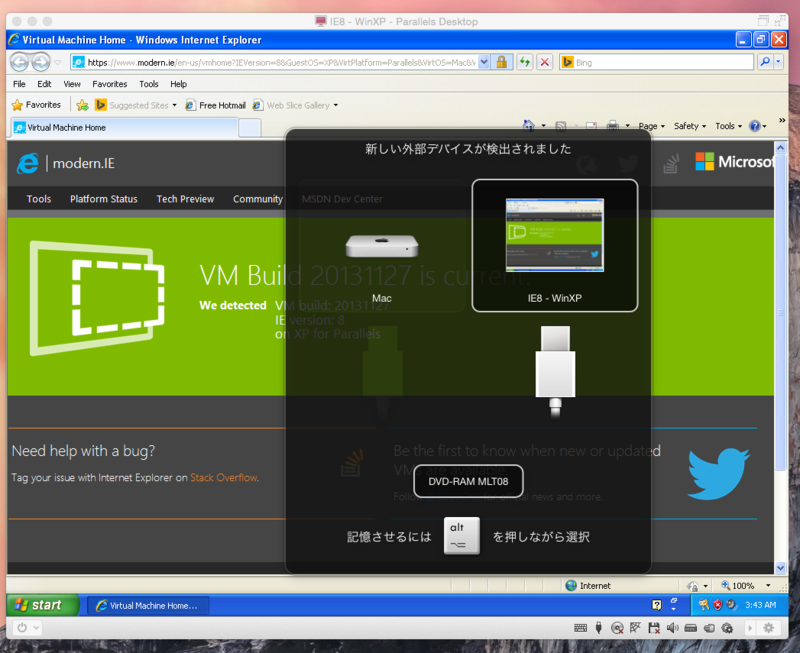Click the Read Mail icon
800x653 pixels.
pyautogui.click(x=591, y=125)
